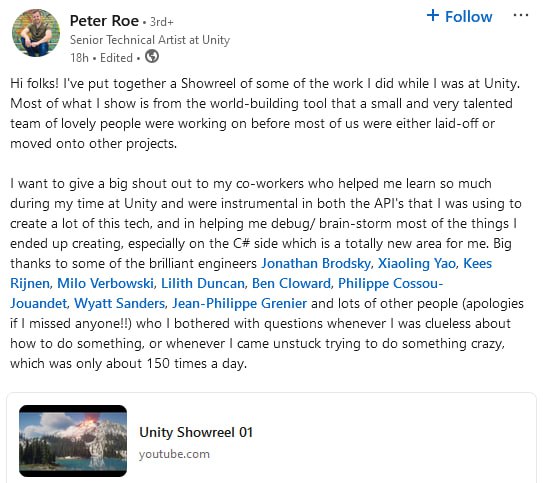Open Jonathan Brodsky's profile

tap(316, 263)
